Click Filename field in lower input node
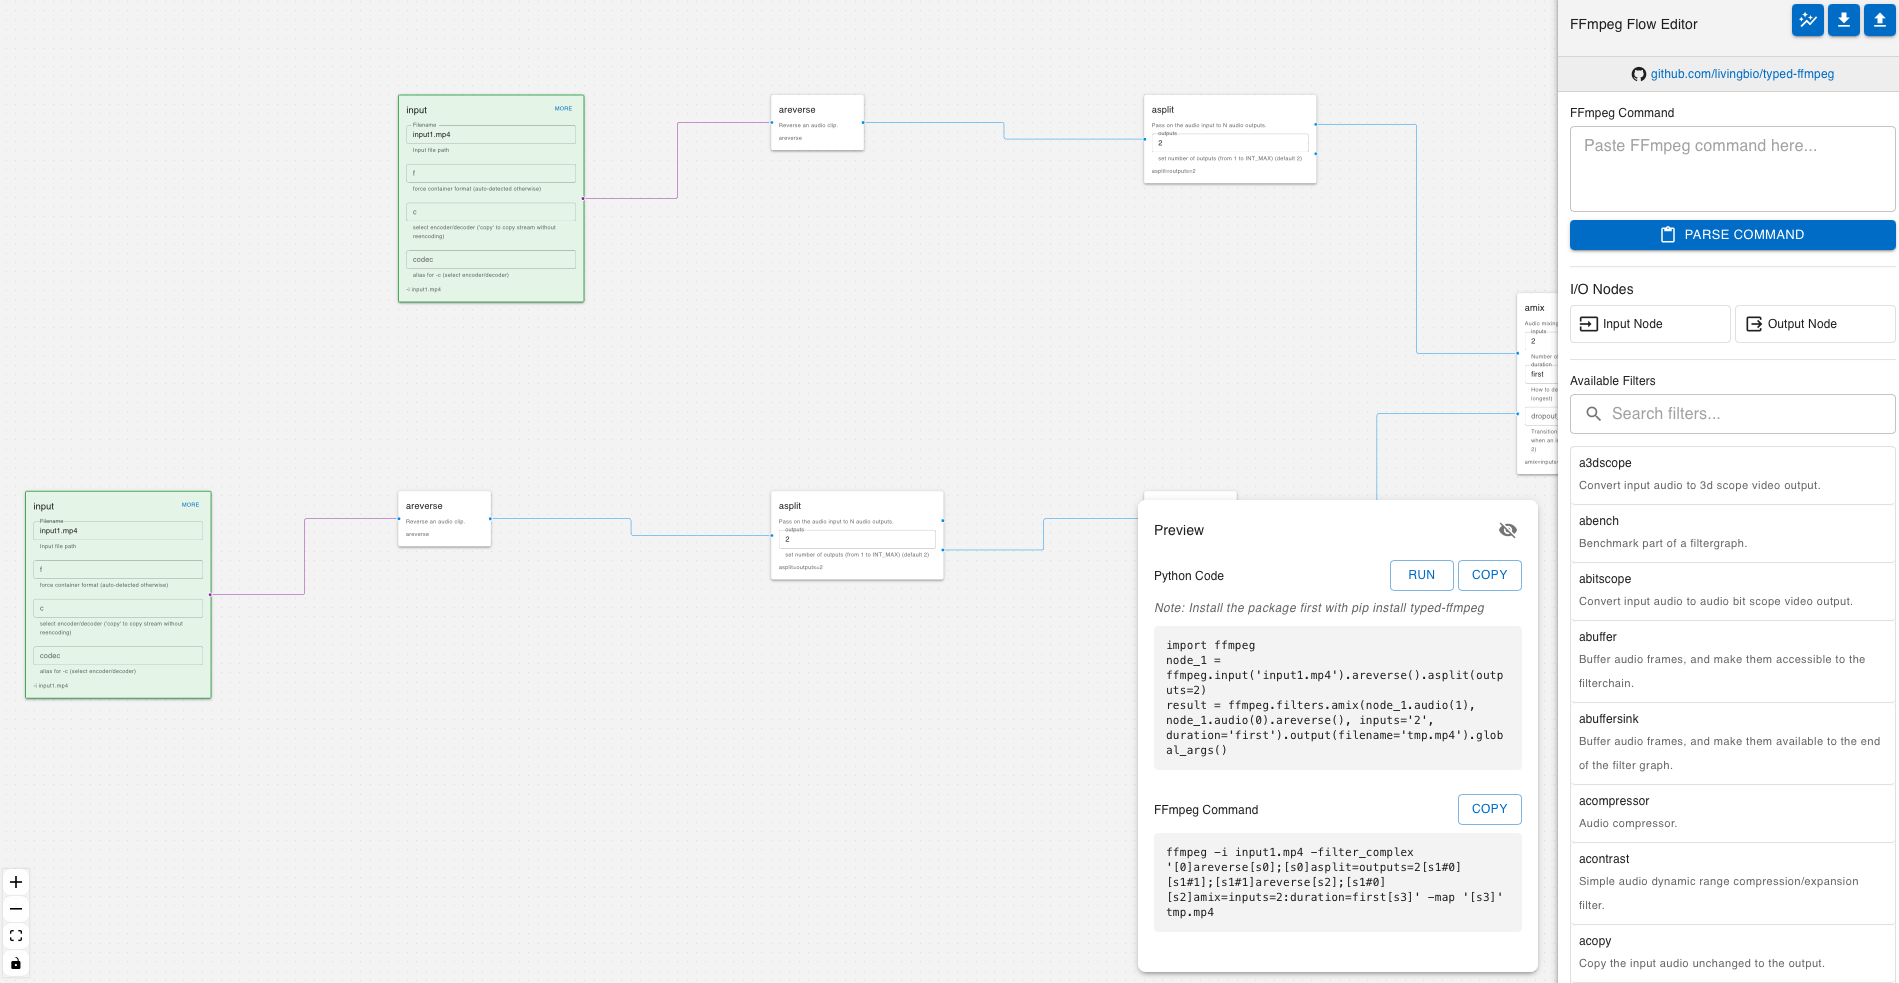 (118, 531)
